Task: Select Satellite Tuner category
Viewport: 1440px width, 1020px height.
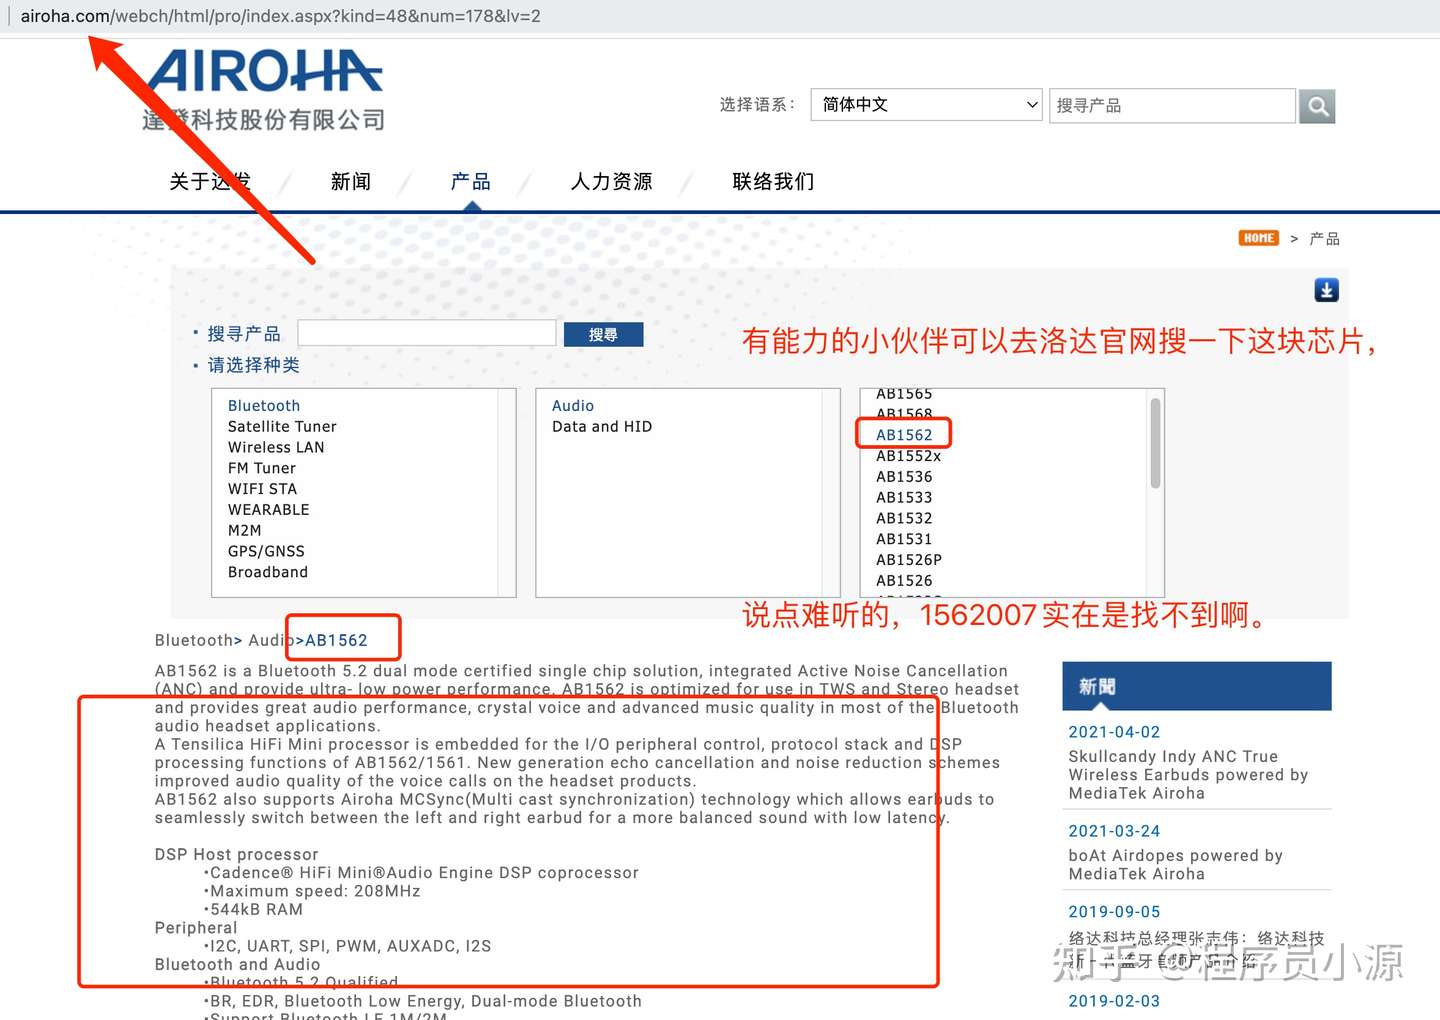Action: pyautogui.click(x=282, y=427)
